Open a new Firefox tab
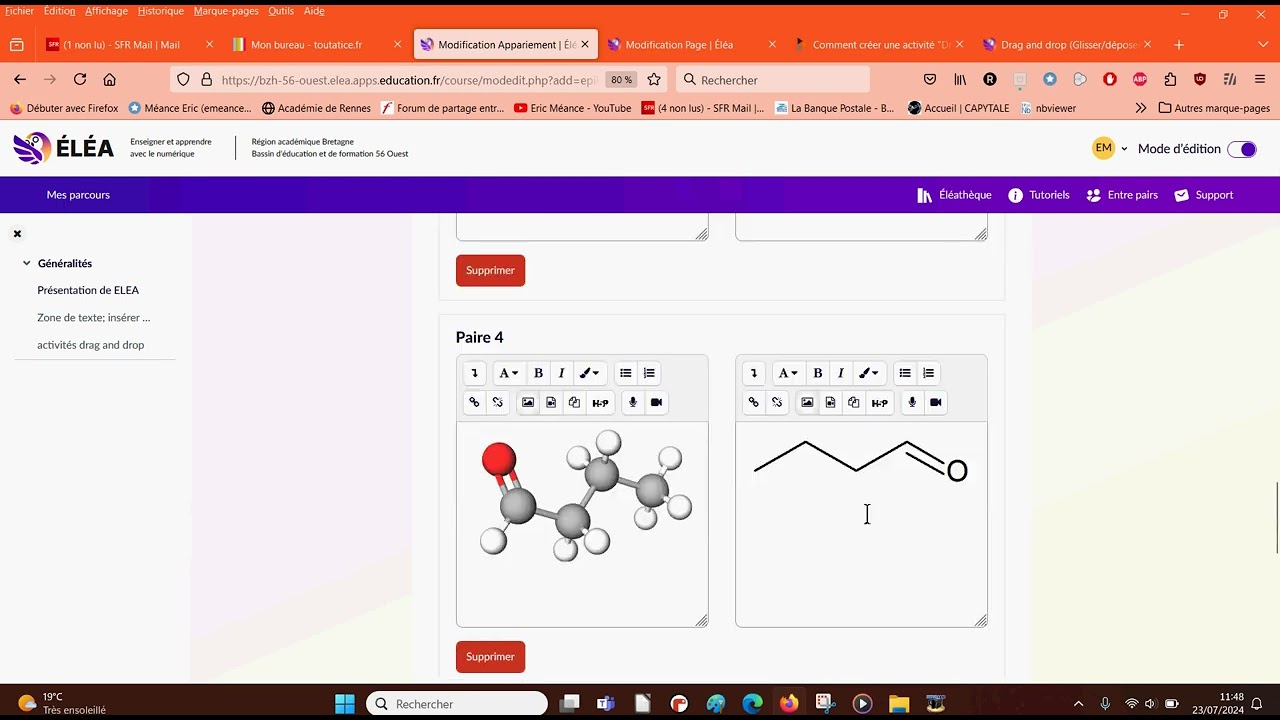 click(x=1179, y=45)
